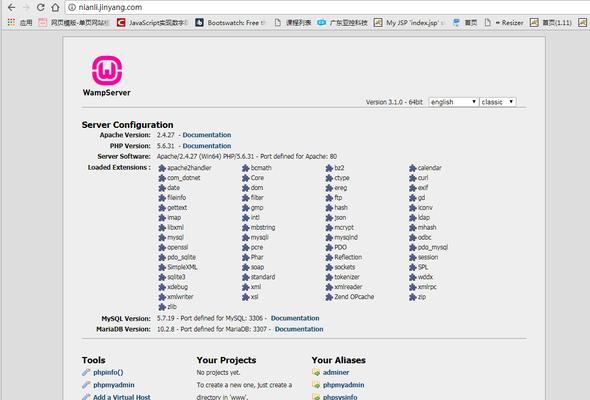Open the phpmyadmin link under Tools
The width and height of the screenshot is (590, 400).
(114, 385)
